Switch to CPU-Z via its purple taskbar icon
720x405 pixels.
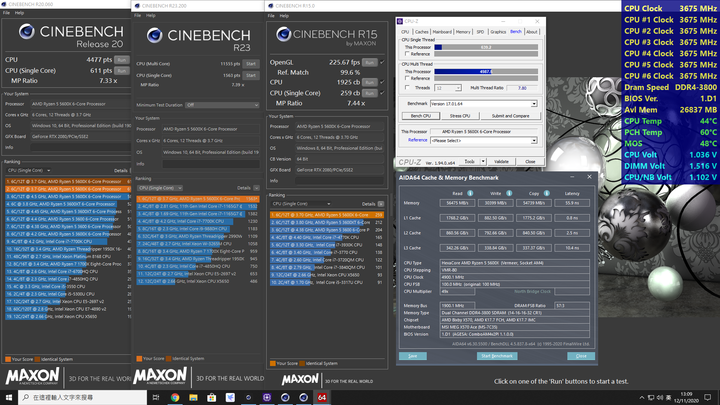coord(267,397)
